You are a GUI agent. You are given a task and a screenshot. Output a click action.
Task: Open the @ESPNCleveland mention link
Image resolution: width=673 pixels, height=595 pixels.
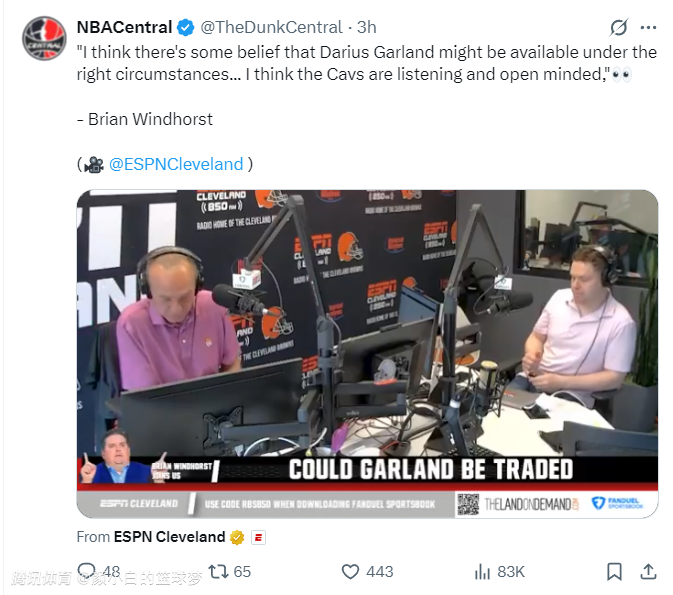[176, 164]
